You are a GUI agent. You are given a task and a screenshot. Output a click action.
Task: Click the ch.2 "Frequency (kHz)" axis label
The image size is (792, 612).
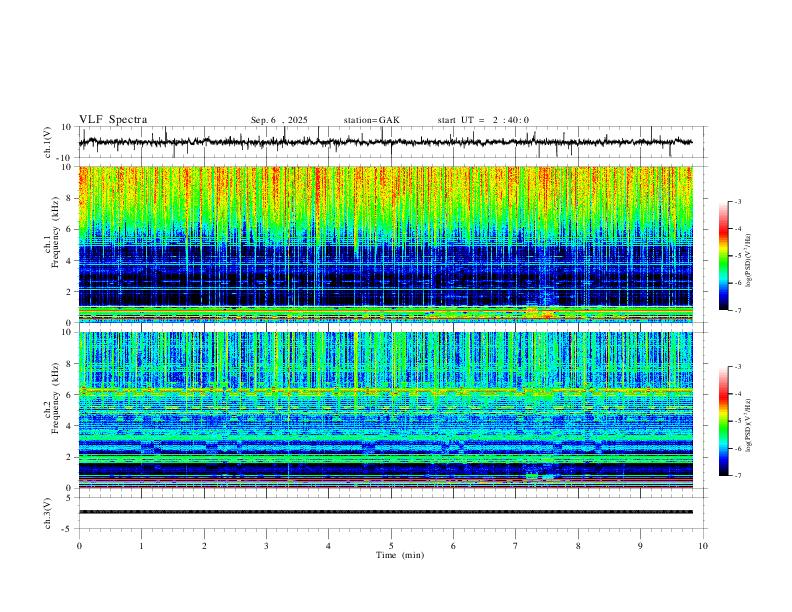(55, 398)
